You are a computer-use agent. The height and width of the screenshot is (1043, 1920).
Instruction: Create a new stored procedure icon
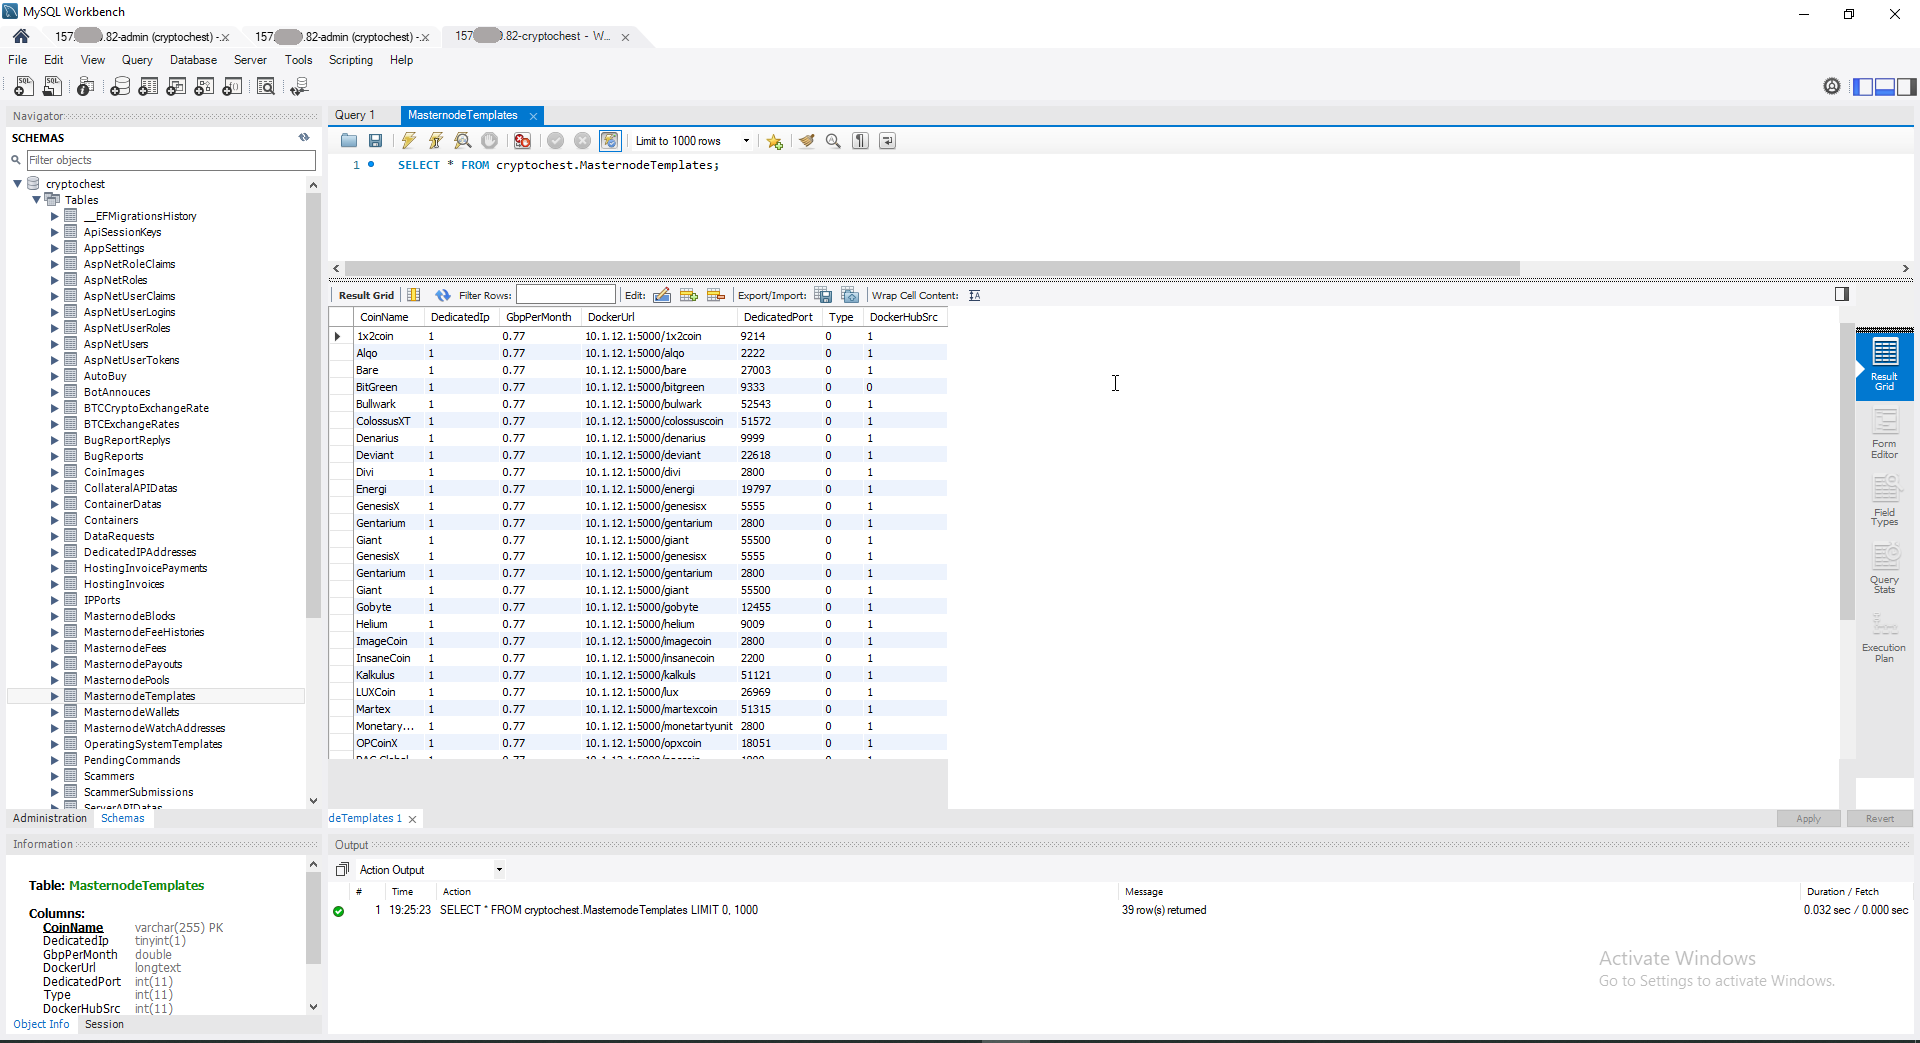[x=204, y=87]
